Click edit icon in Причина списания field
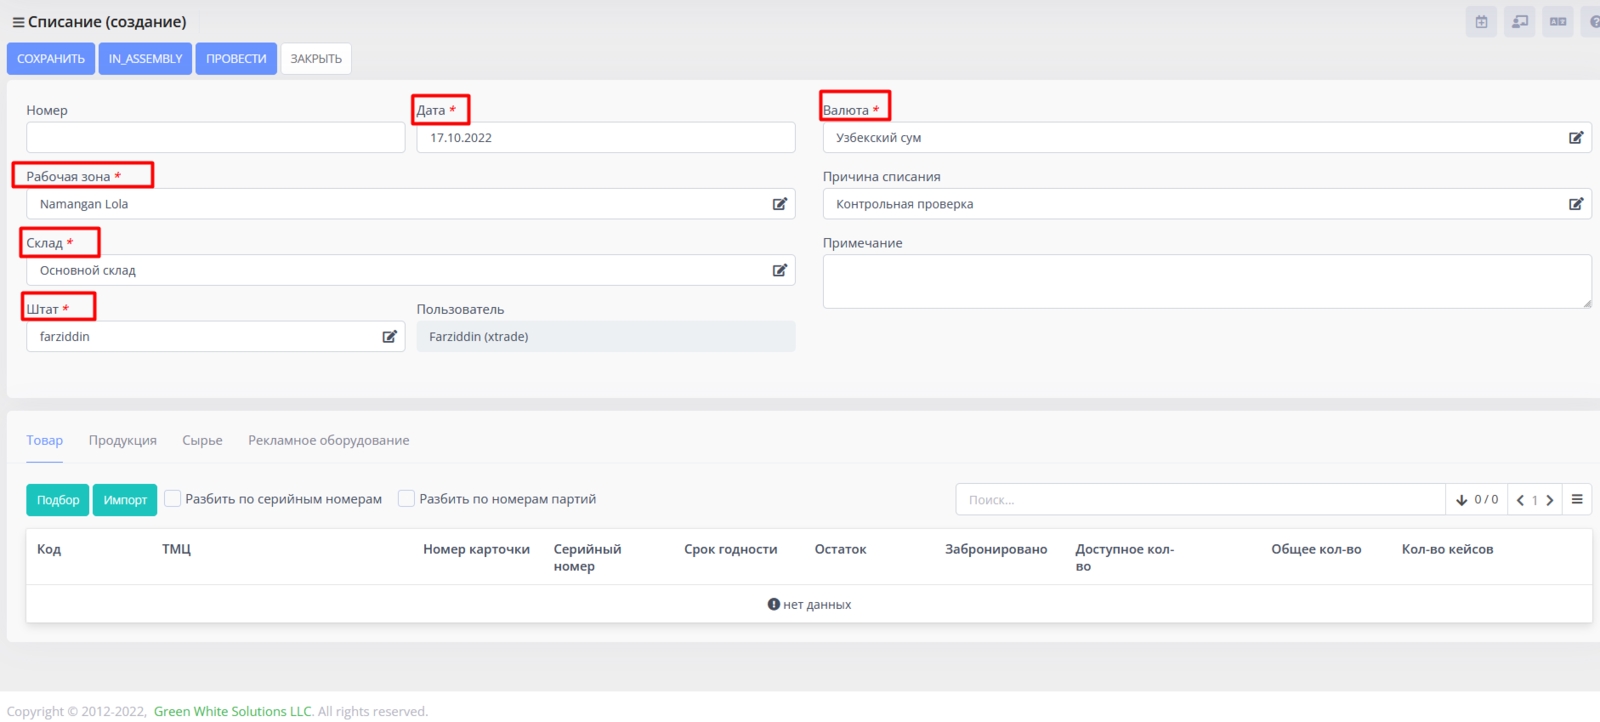 tap(1575, 204)
